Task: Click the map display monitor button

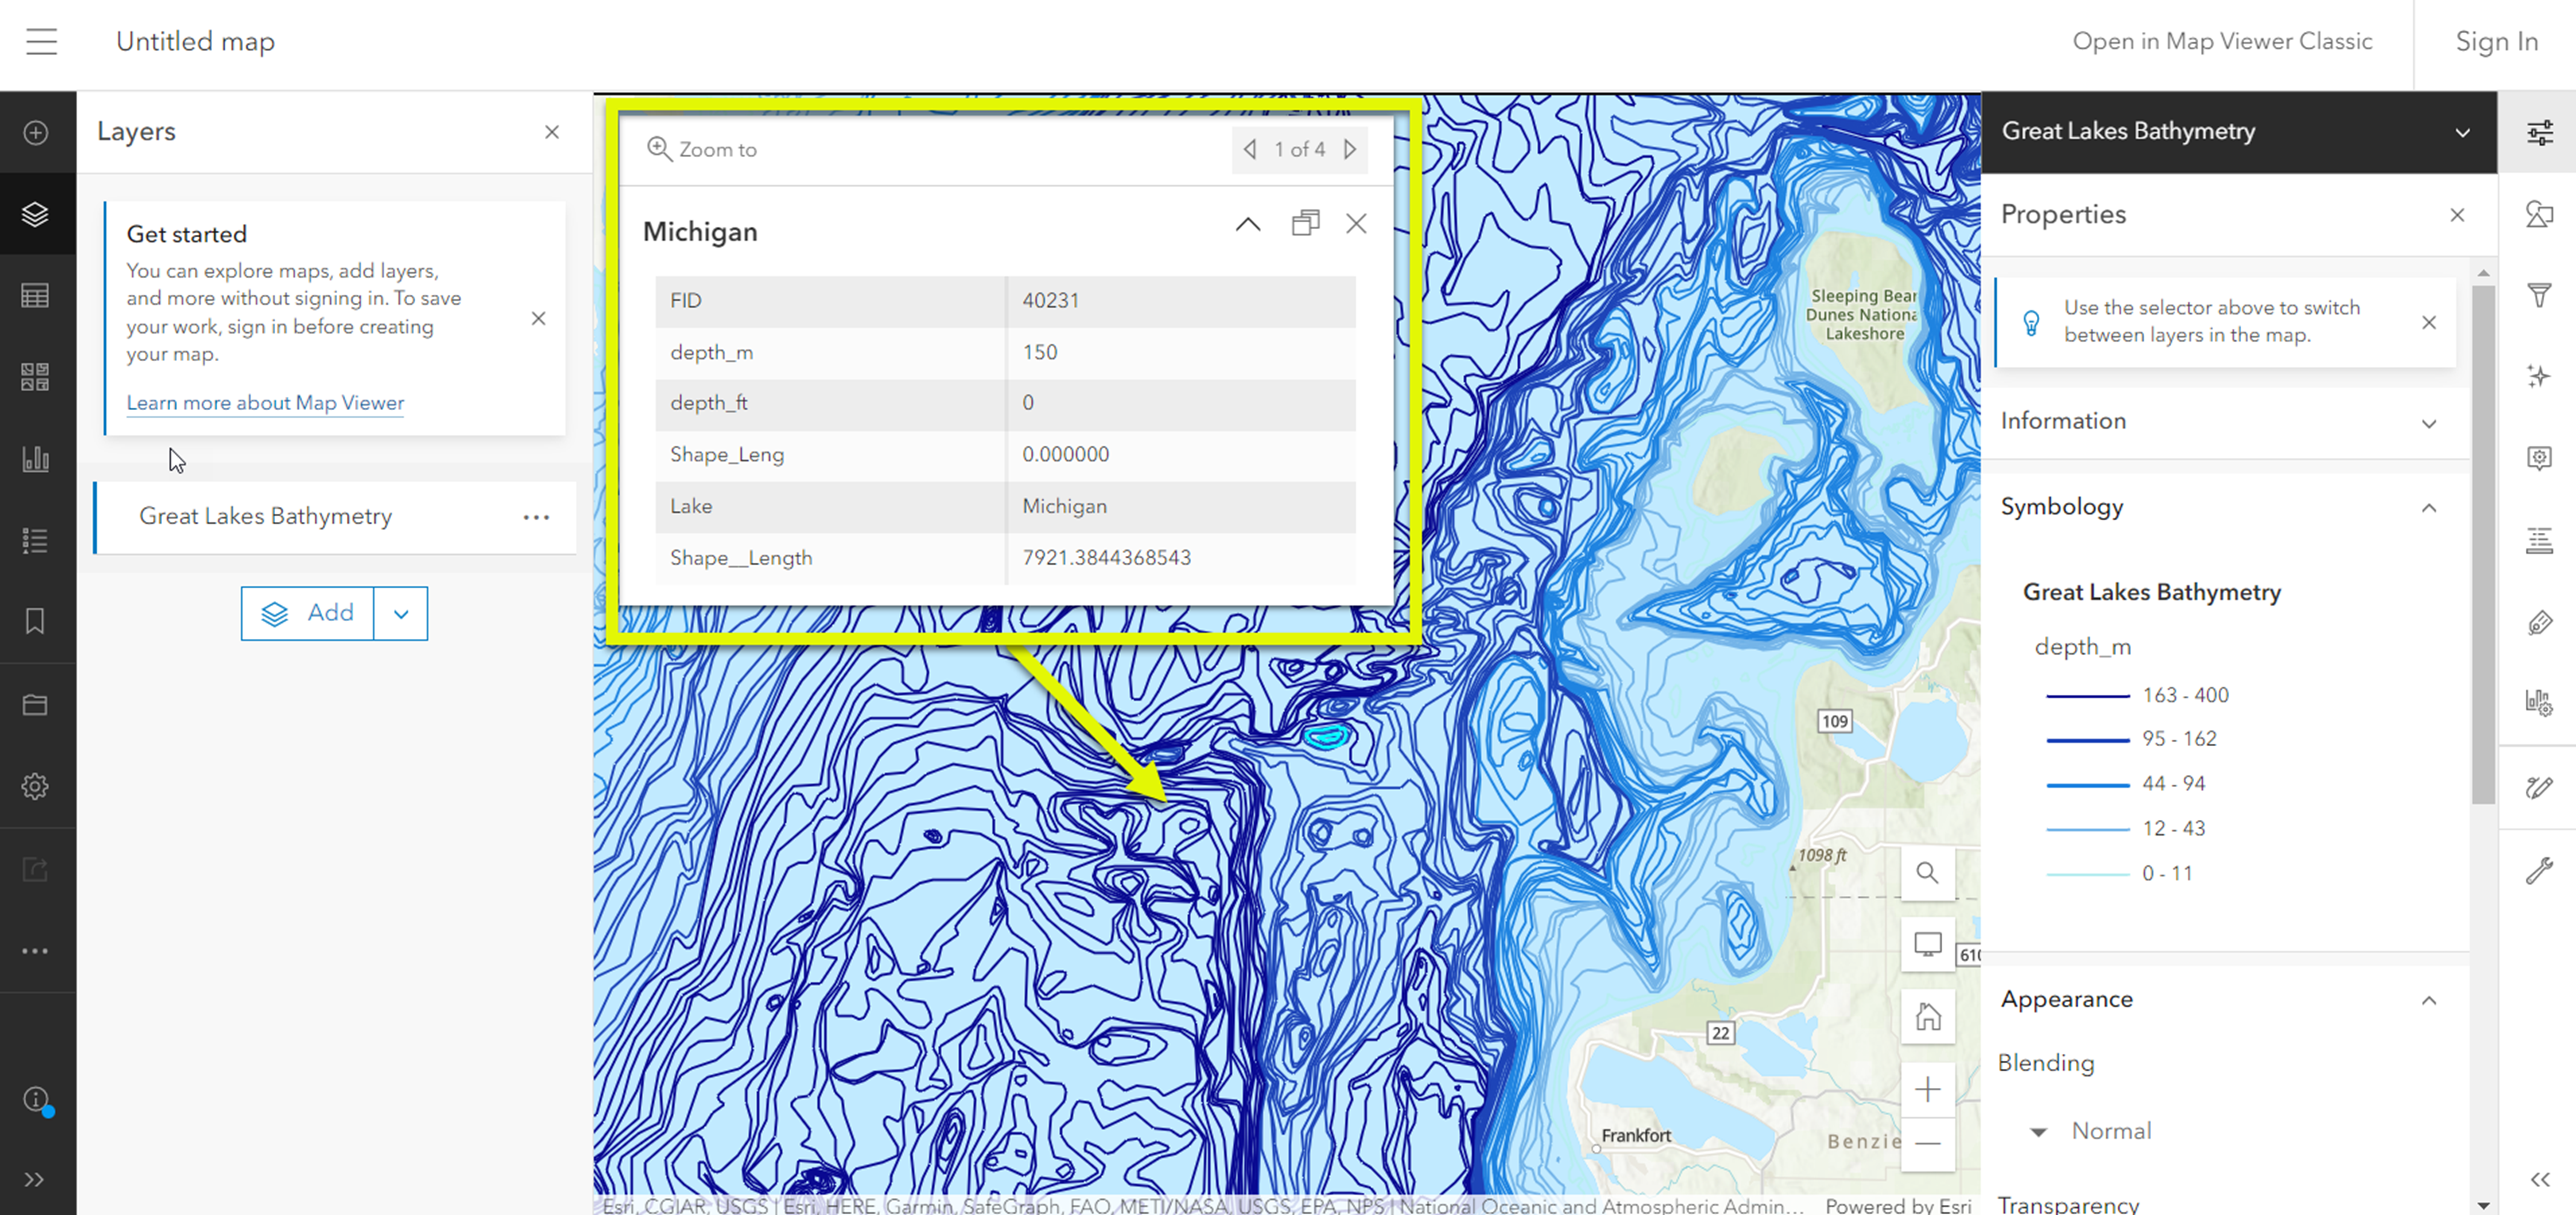Action: (1927, 944)
